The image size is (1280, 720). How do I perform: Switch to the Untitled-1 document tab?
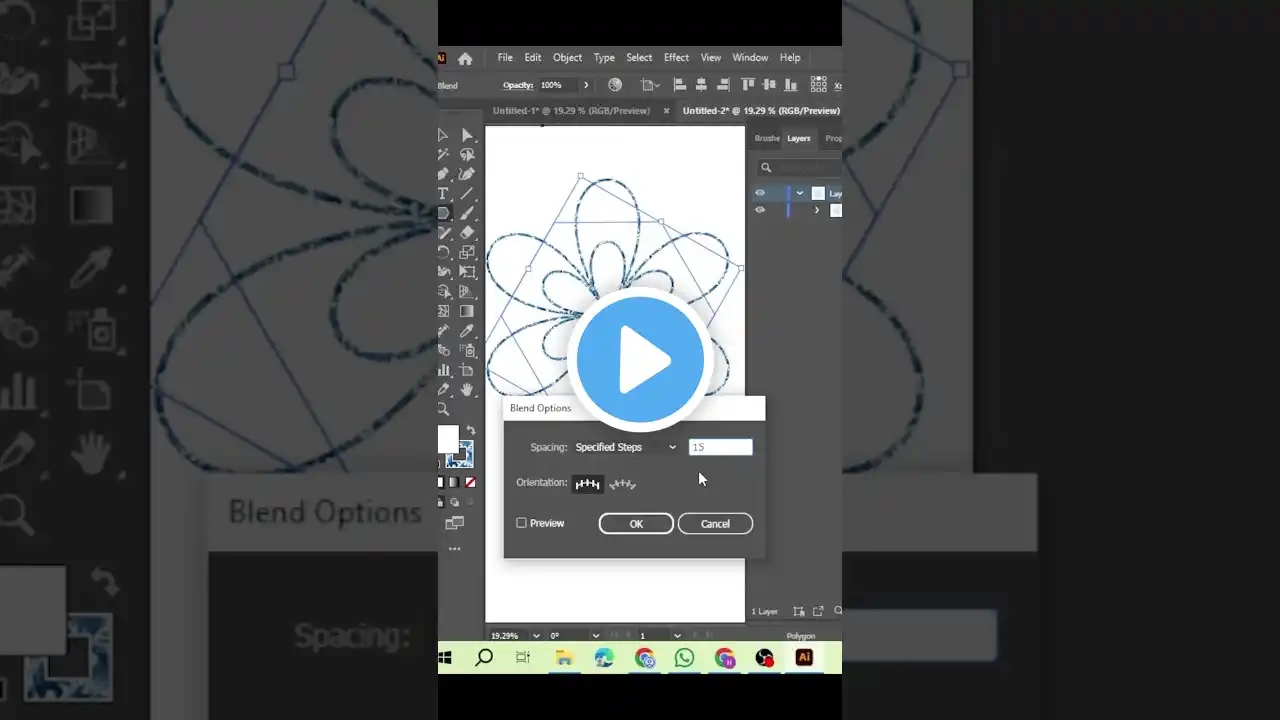(x=570, y=111)
